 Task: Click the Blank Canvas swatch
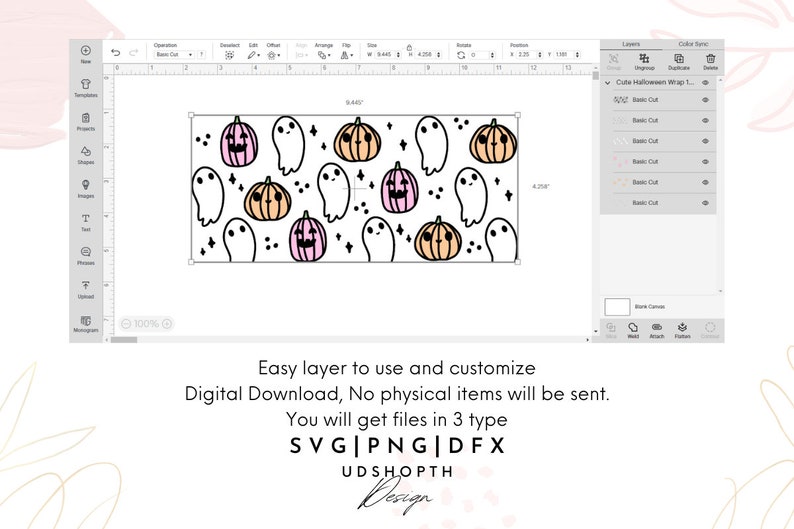pos(617,307)
